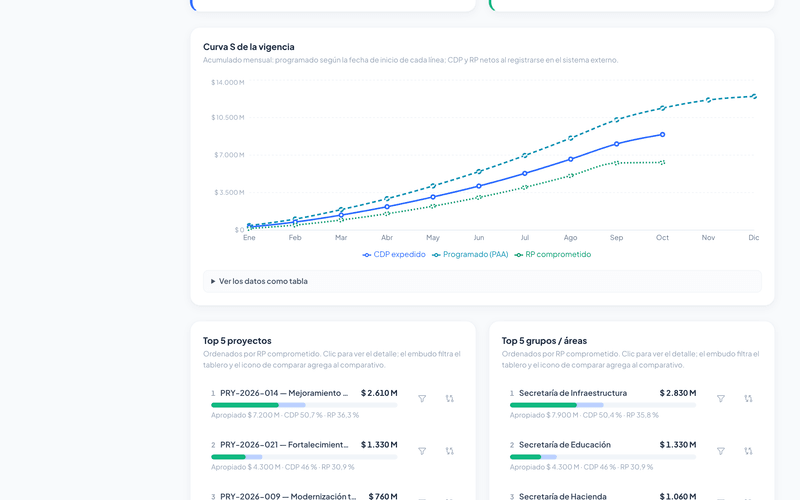
Task: Click the Ago month axis label
Action: pyautogui.click(x=570, y=237)
